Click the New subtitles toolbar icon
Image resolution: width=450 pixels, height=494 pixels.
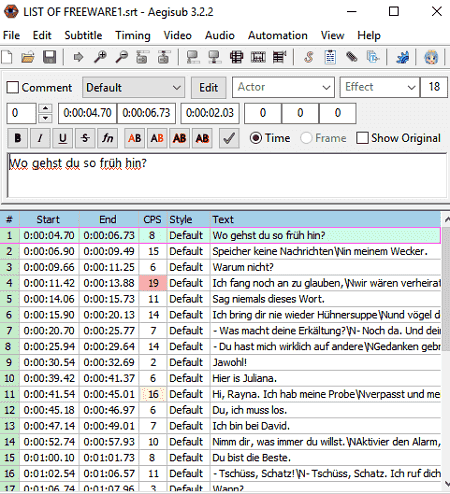(x=7, y=57)
